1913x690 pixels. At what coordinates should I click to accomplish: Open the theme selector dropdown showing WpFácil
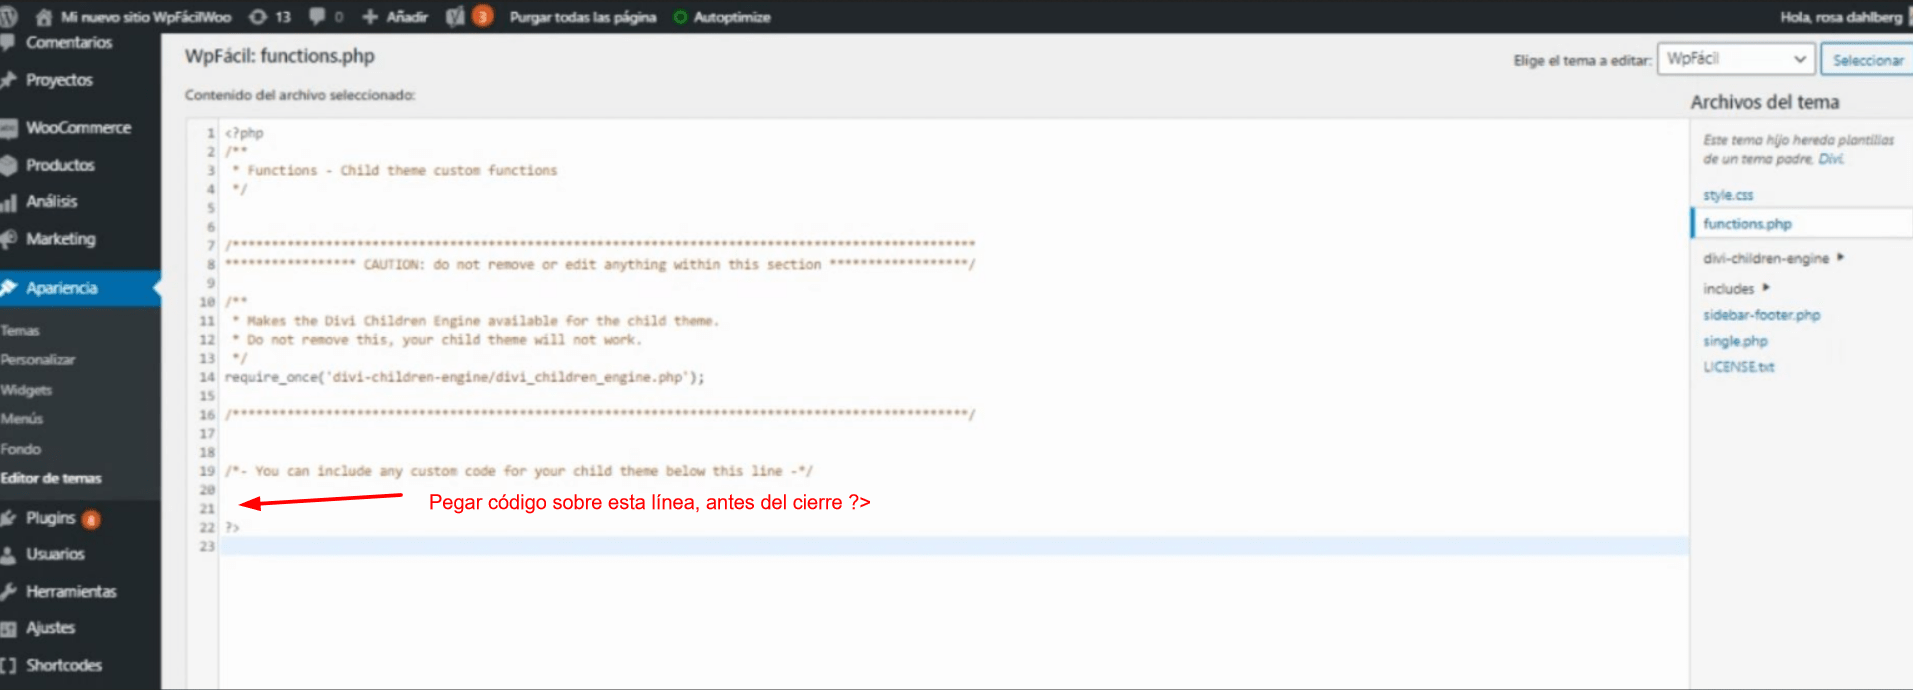[1735, 59]
